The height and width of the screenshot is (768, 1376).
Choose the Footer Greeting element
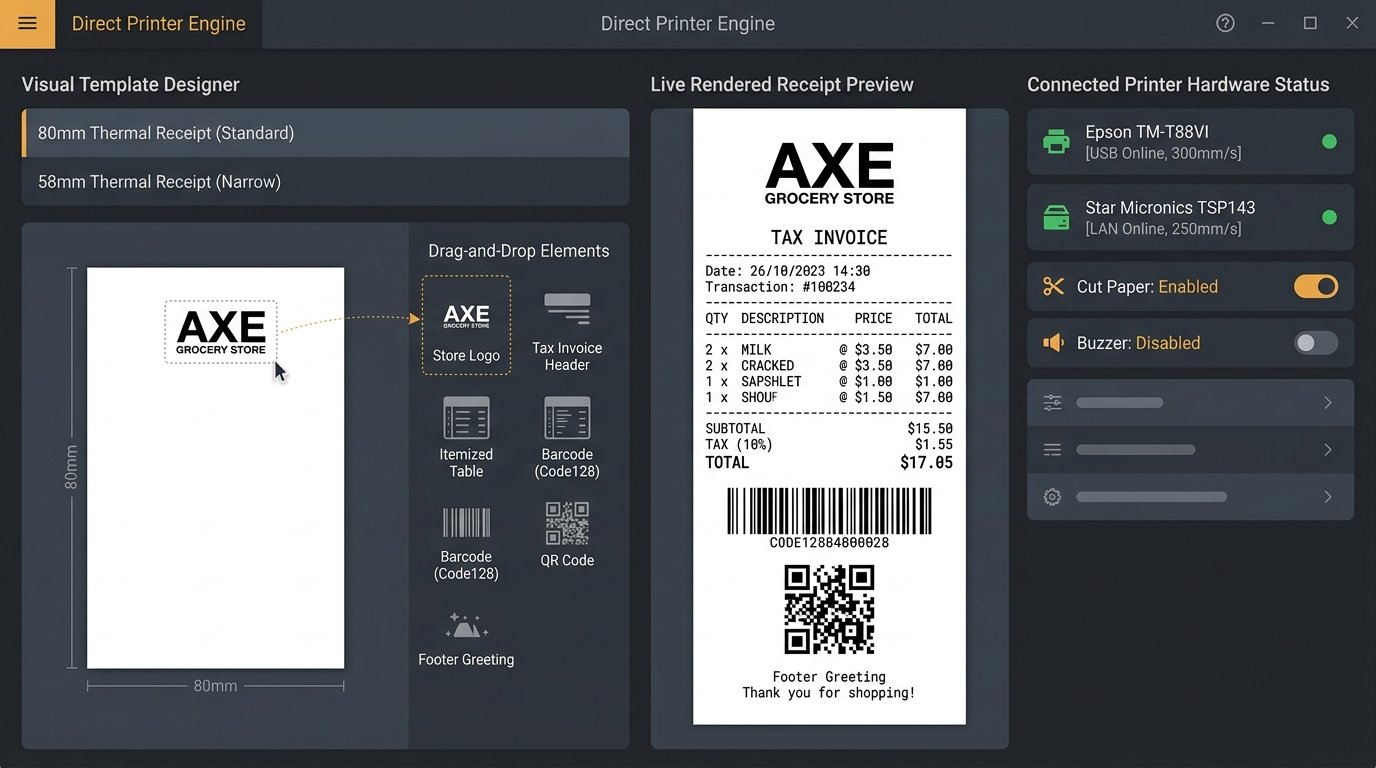click(x=466, y=640)
